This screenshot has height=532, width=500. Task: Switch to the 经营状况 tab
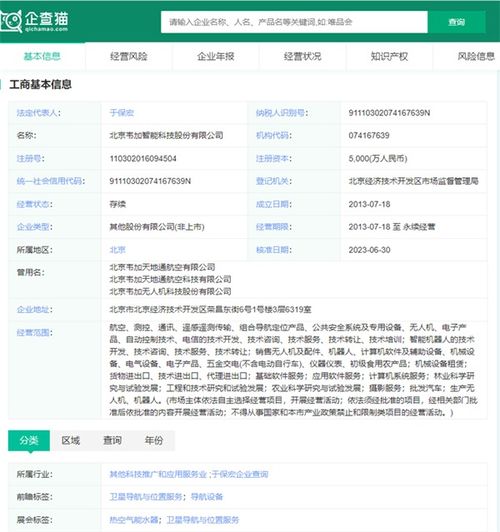click(303, 56)
